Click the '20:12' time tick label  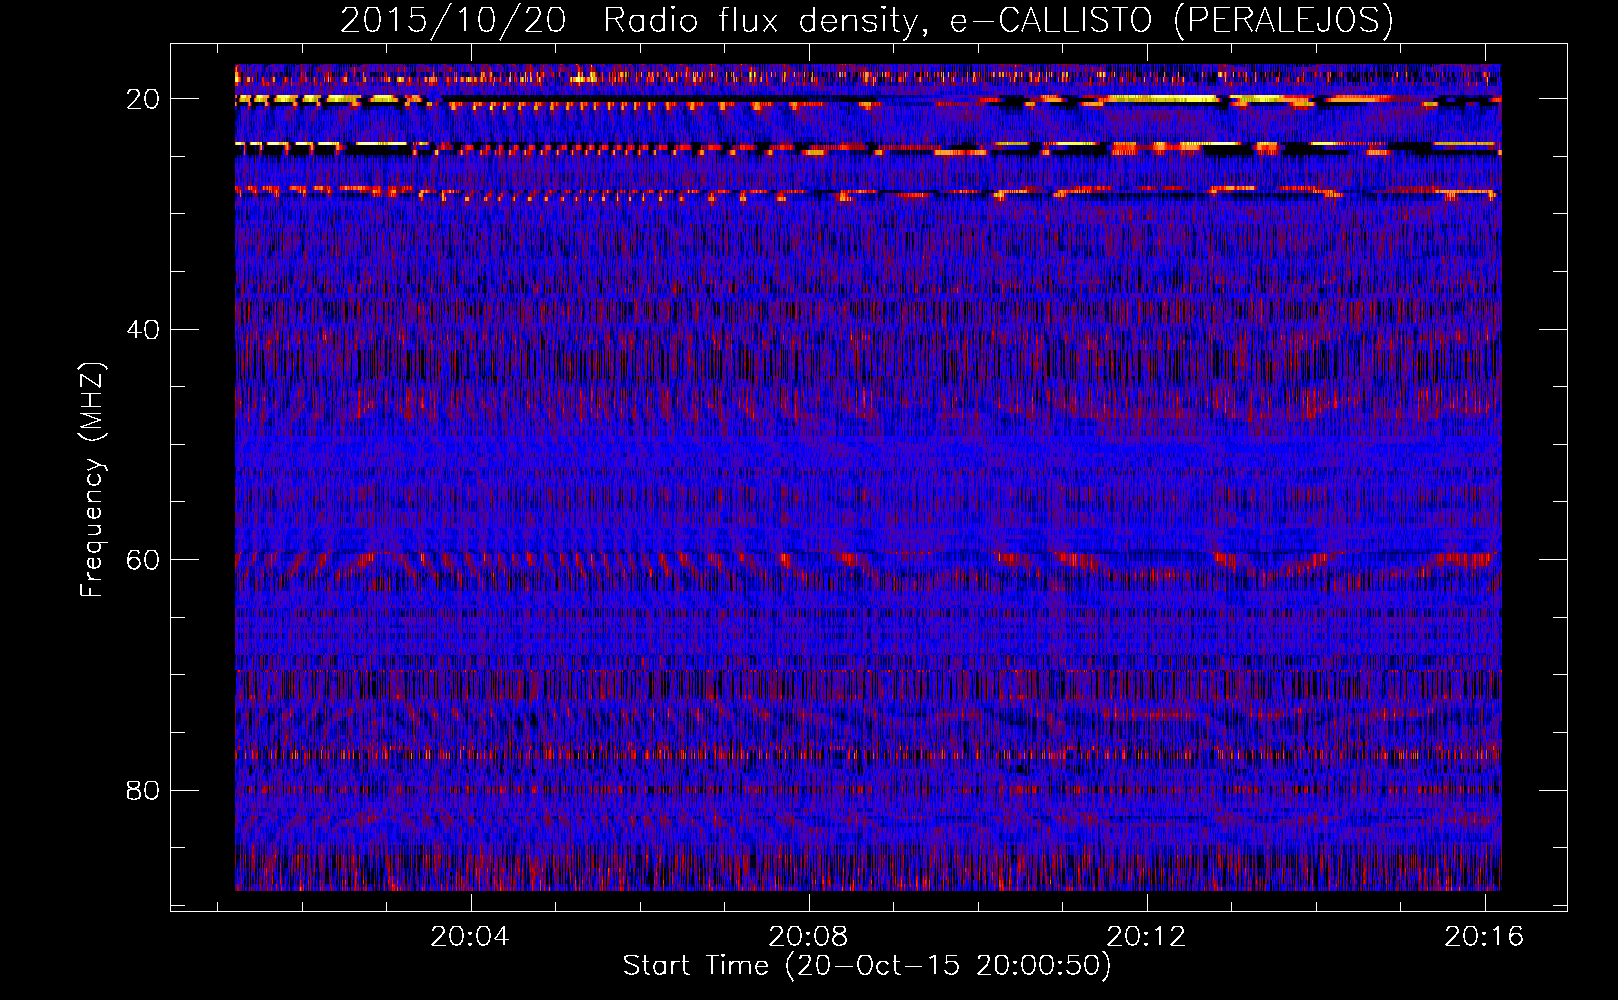(x=1146, y=936)
